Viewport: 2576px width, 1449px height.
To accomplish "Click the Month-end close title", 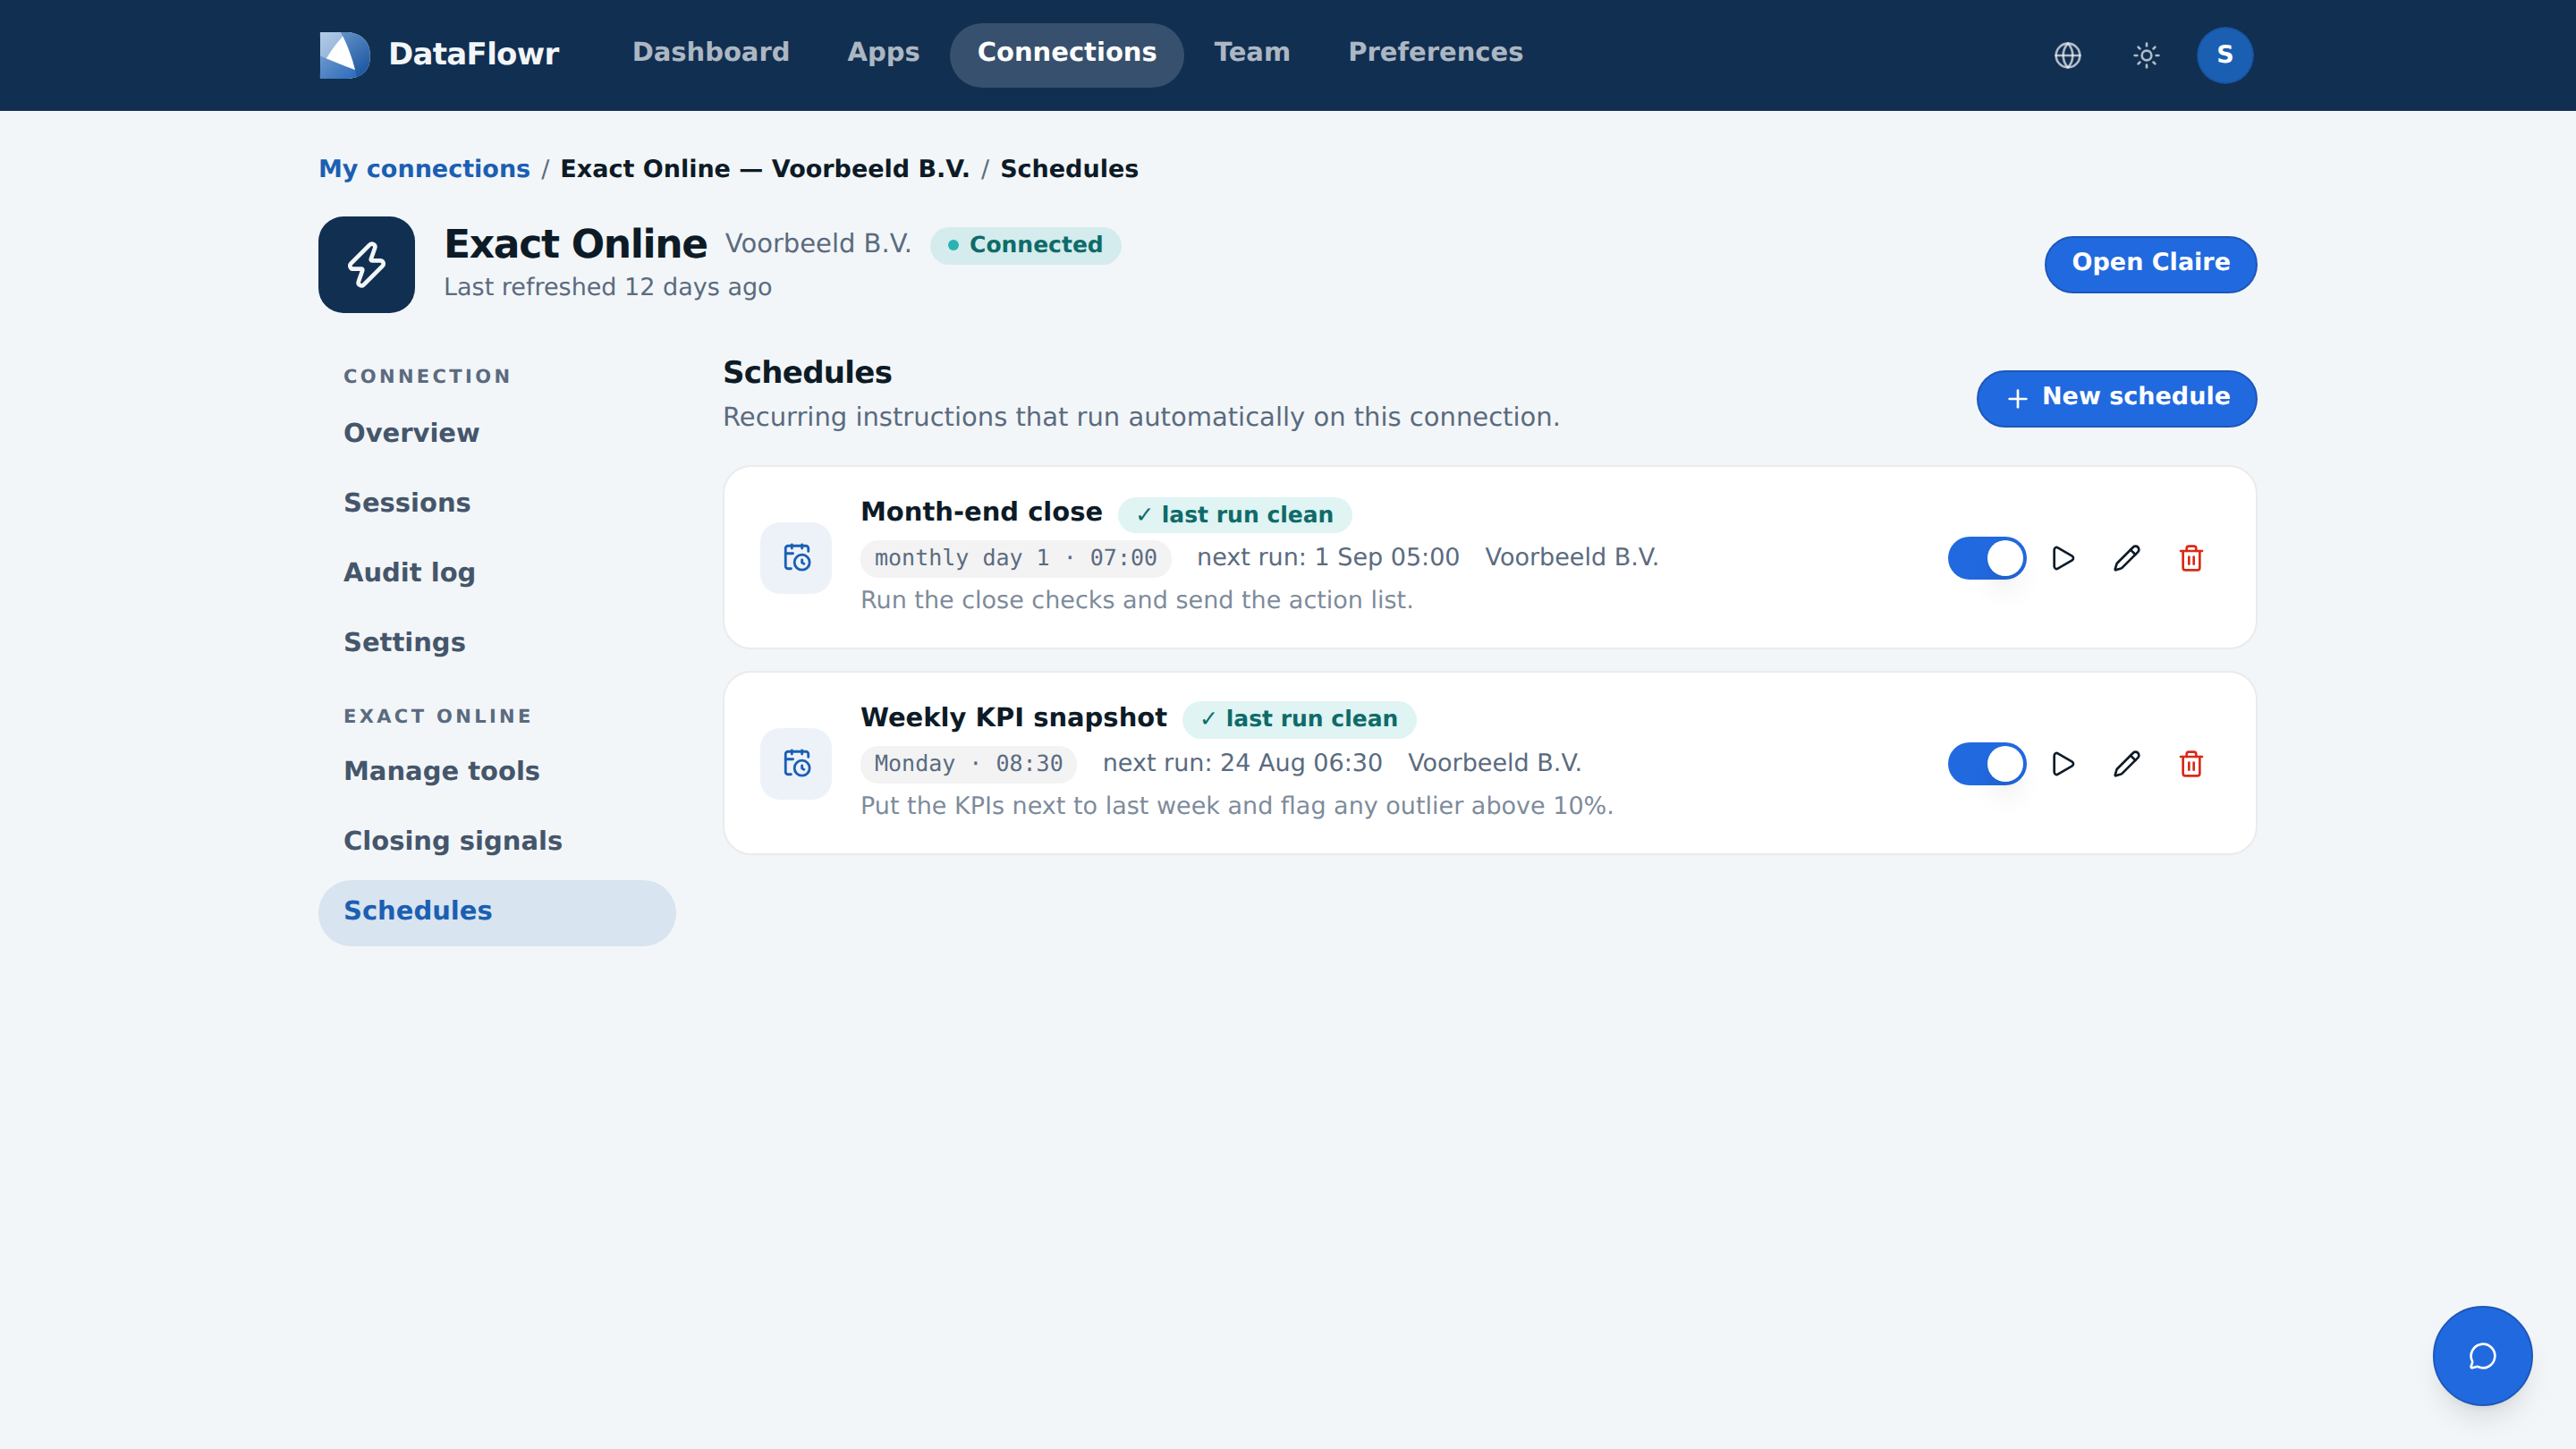I will [981, 512].
